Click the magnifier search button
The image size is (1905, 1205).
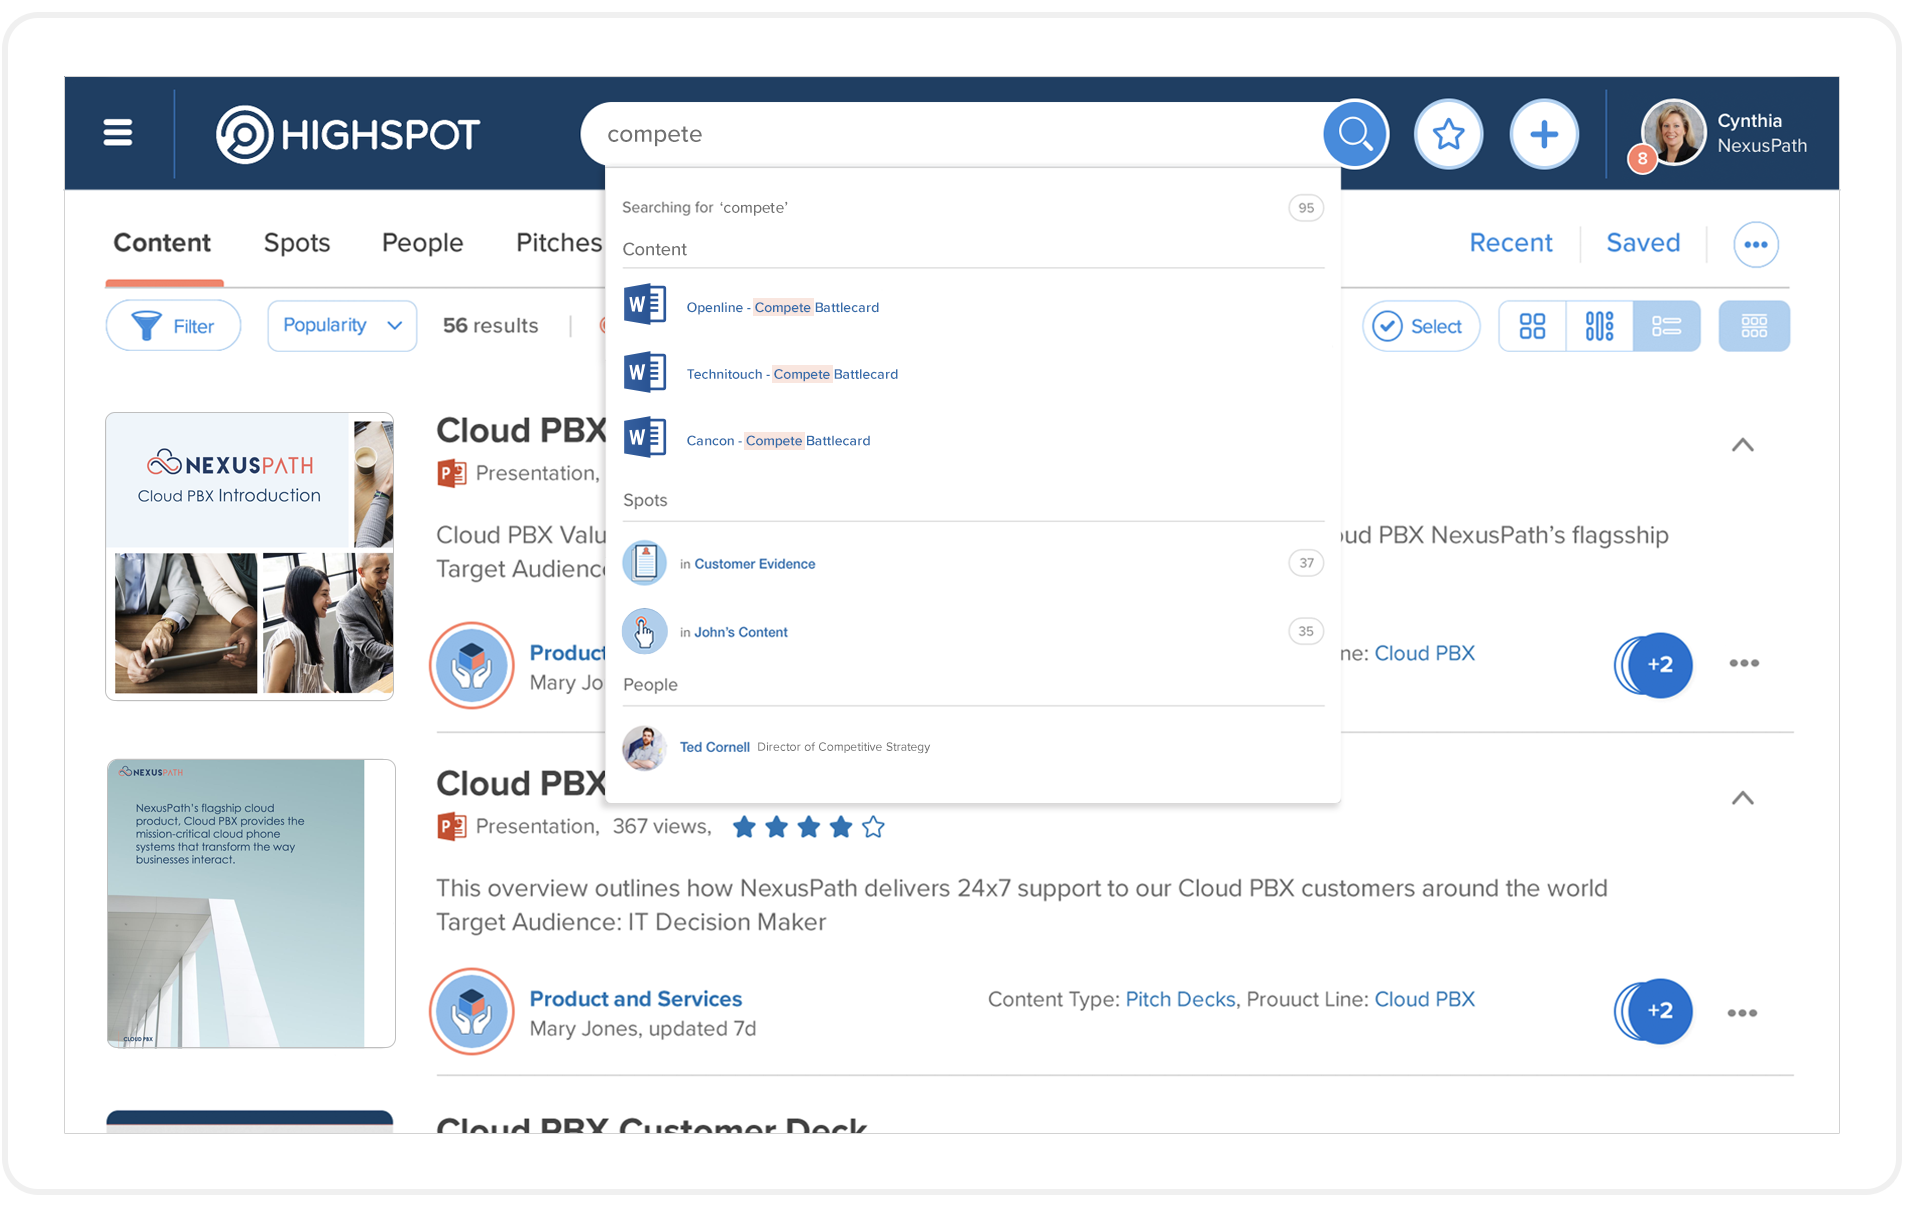click(1355, 134)
